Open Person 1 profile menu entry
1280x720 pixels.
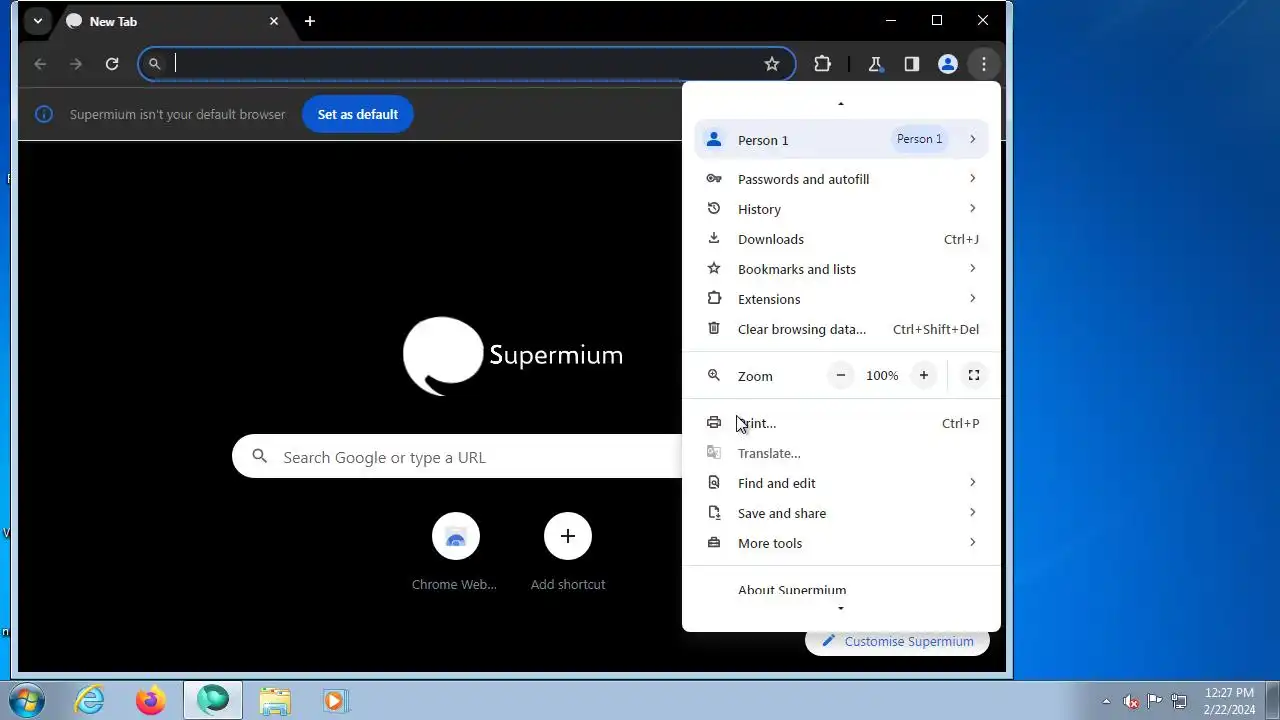pyautogui.click(x=841, y=140)
